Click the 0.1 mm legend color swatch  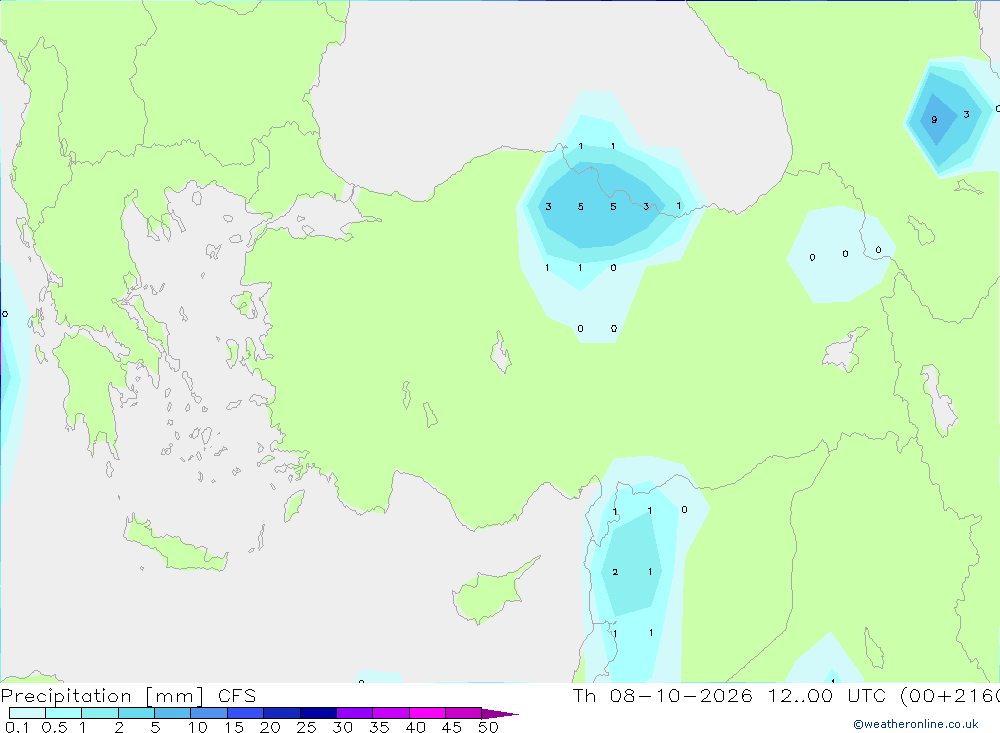27,713
